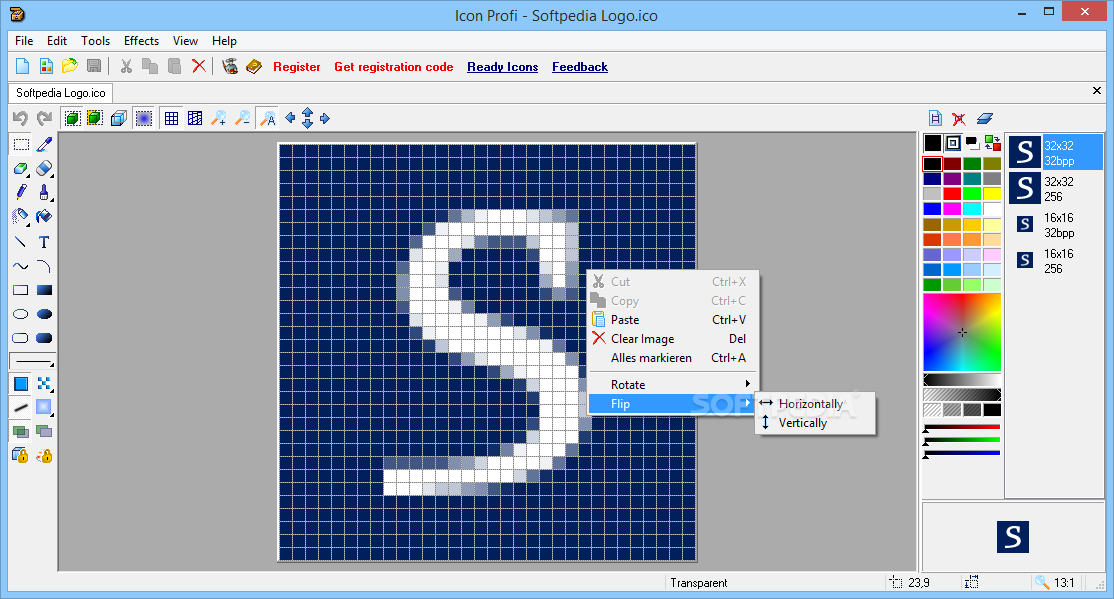Image resolution: width=1114 pixels, height=599 pixels.
Task: Open the File menu
Action: pyautogui.click(x=24, y=41)
